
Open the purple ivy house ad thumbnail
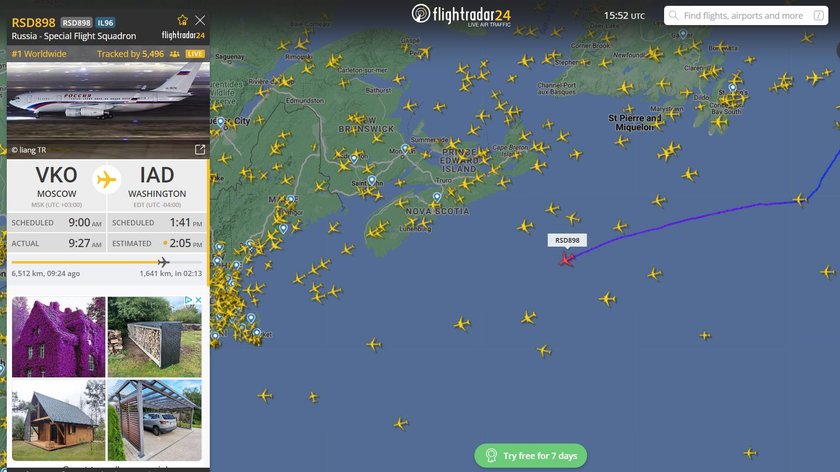[x=58, y=337]
